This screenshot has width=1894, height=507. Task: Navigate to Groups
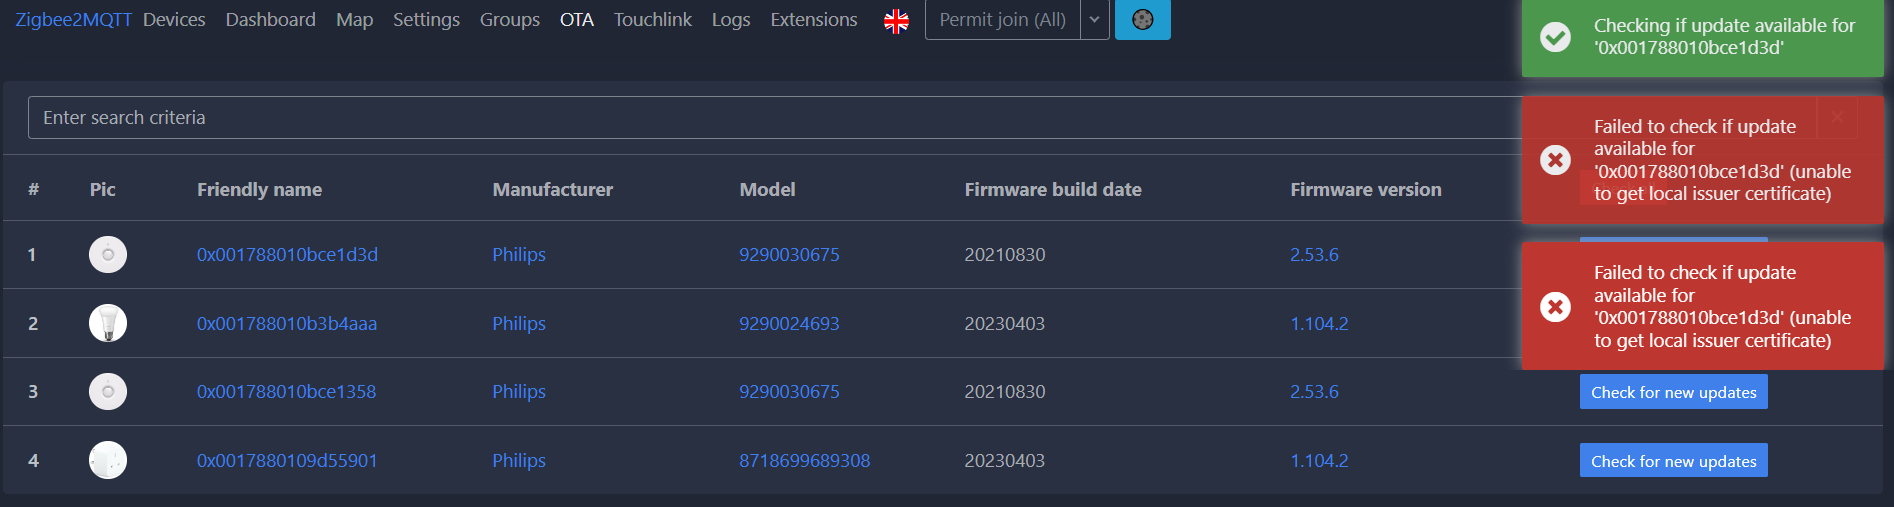[x=509, y=19]
